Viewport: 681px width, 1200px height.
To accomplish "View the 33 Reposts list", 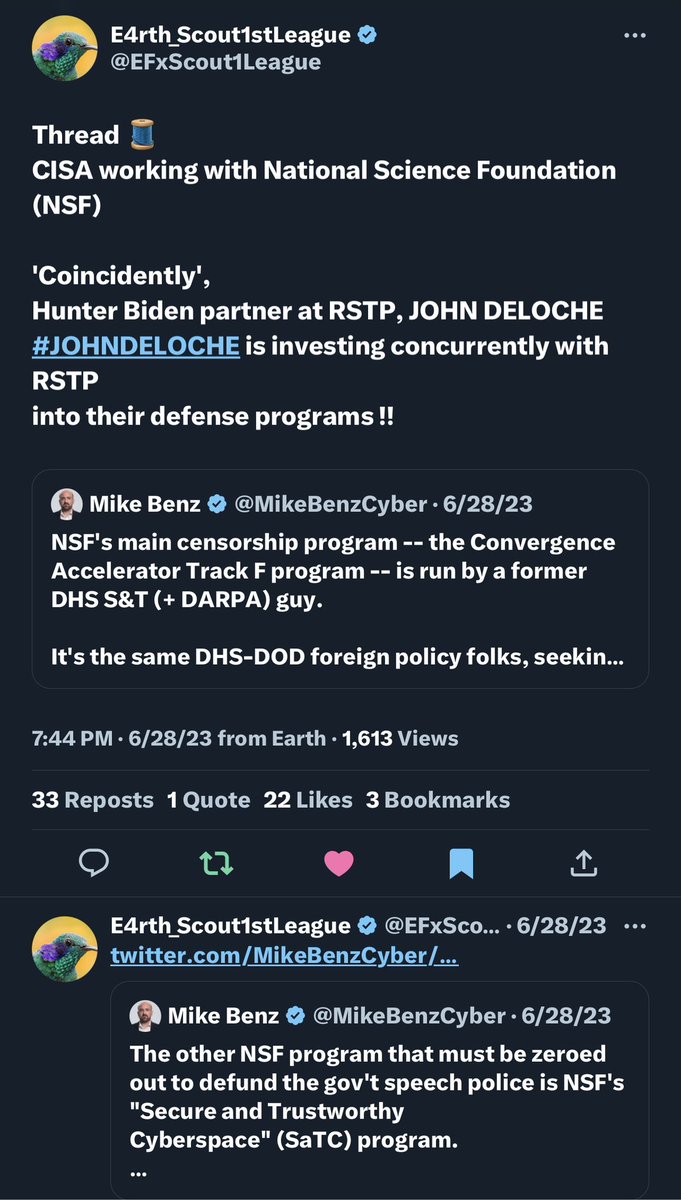I will [93, 800].
